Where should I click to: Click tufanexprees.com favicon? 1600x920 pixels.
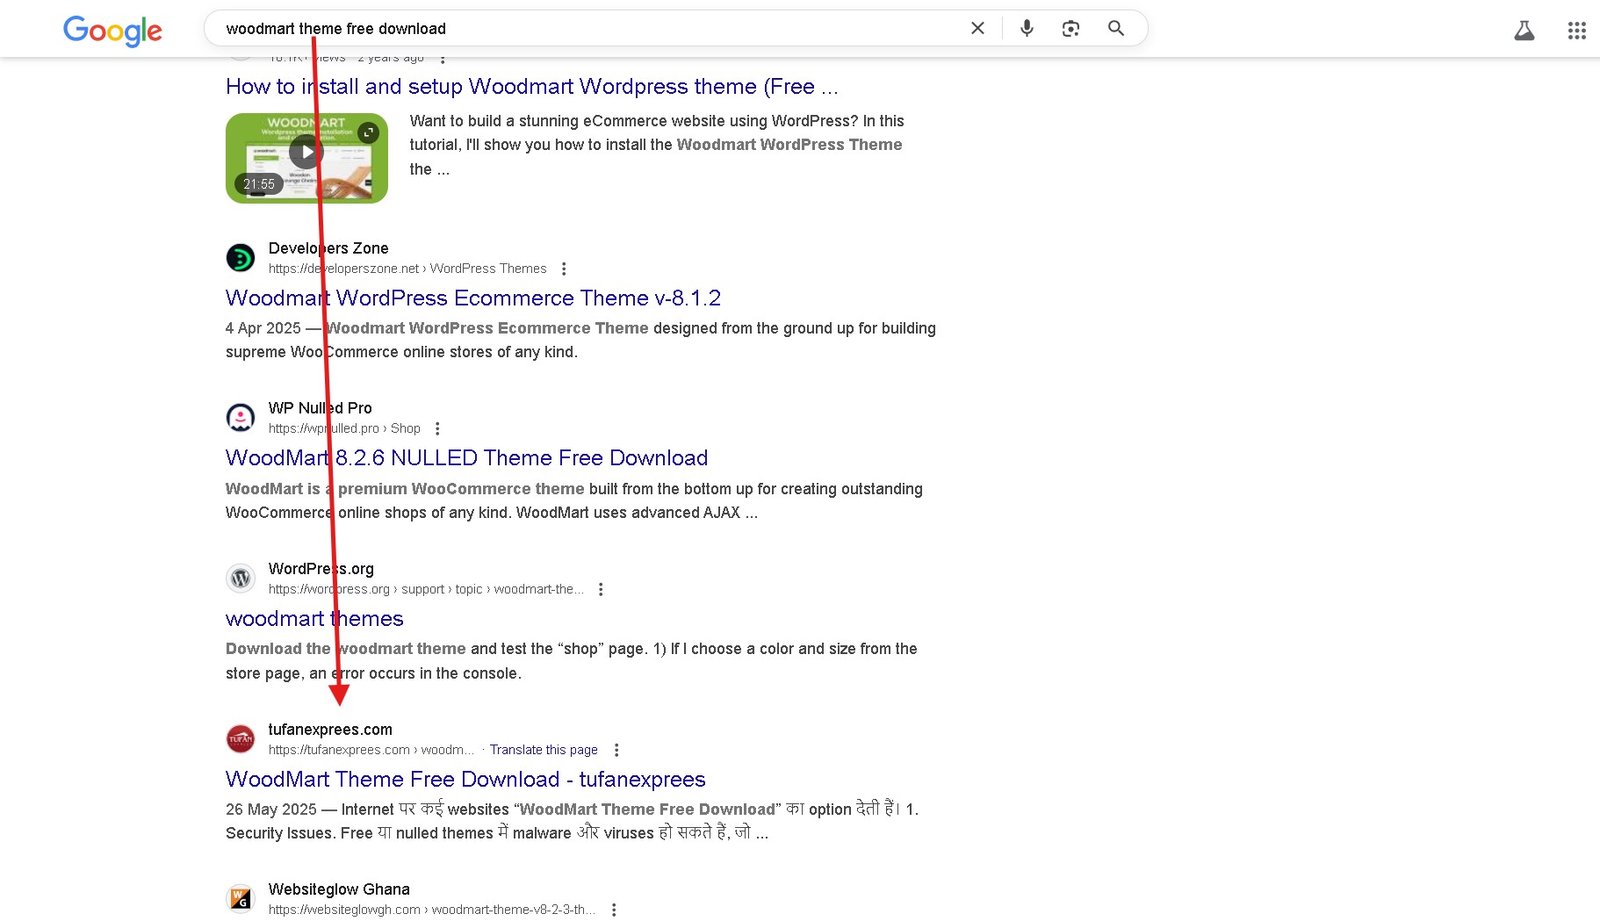pyautogui.click(x=241, y=739)
